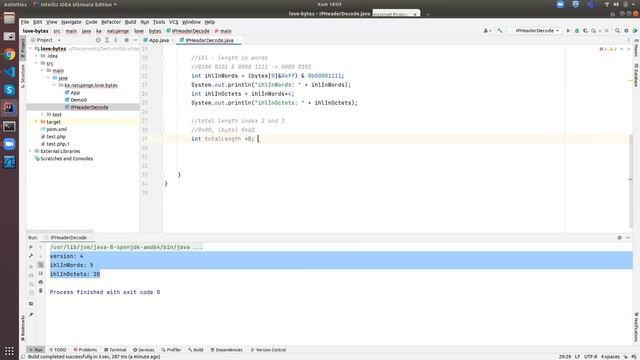
Task: Open the Navigate menu
Action: (71, 22)
